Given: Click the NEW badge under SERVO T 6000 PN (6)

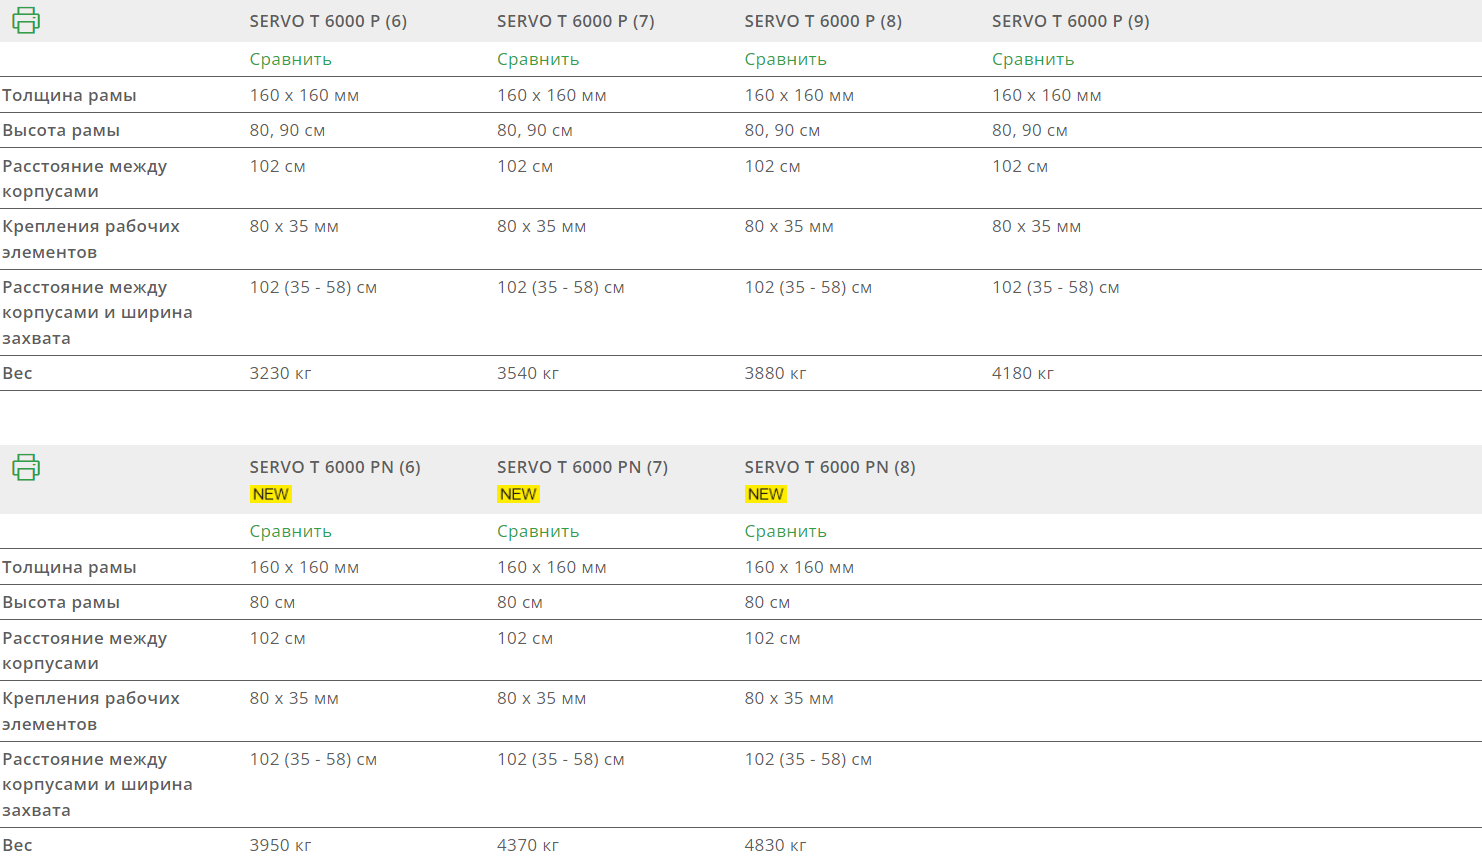Looking at the screenshot, I should (x=270, y=494).
